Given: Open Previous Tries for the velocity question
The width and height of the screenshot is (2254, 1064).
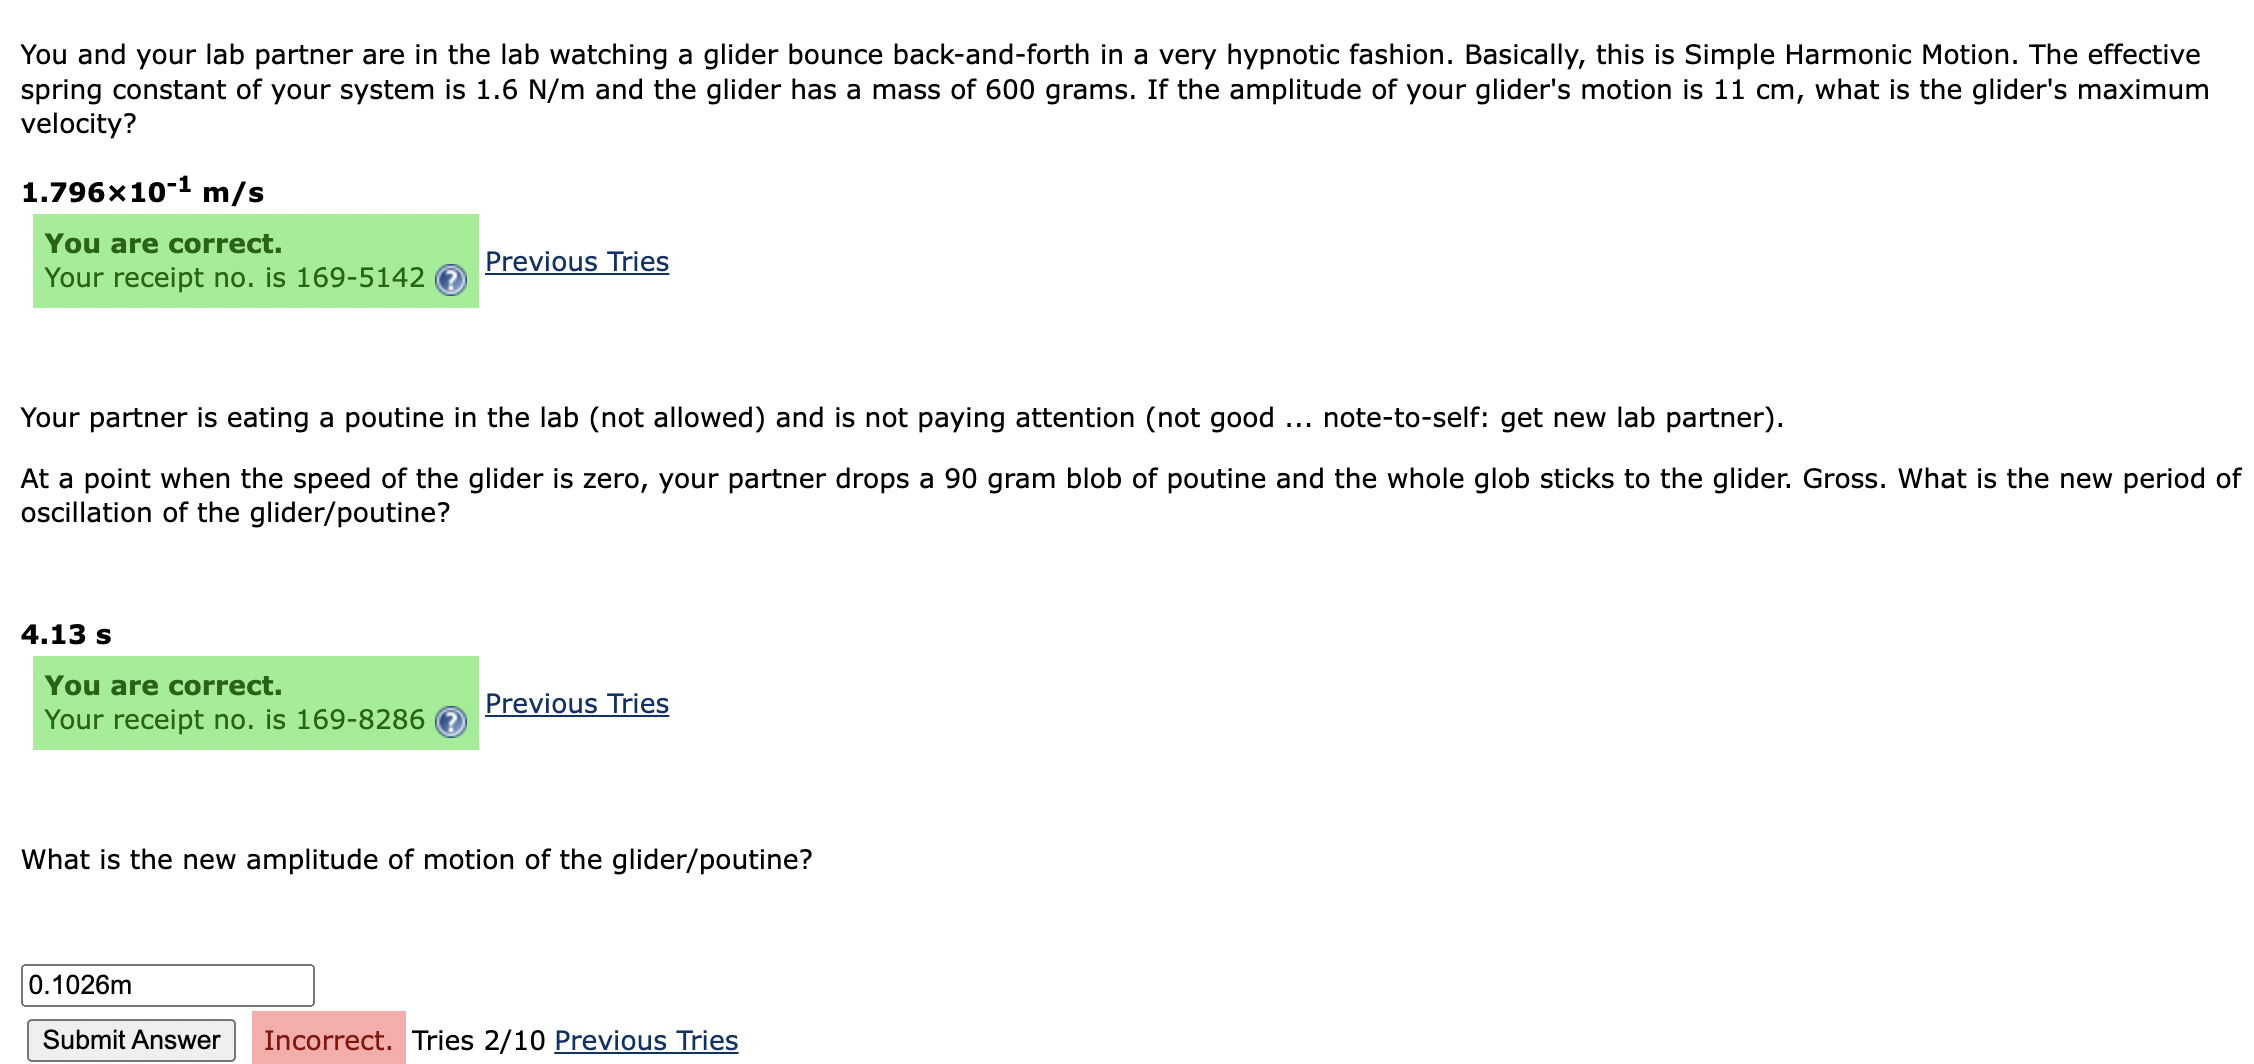Looking at the screenshot, I should click(x=576, y=261).
